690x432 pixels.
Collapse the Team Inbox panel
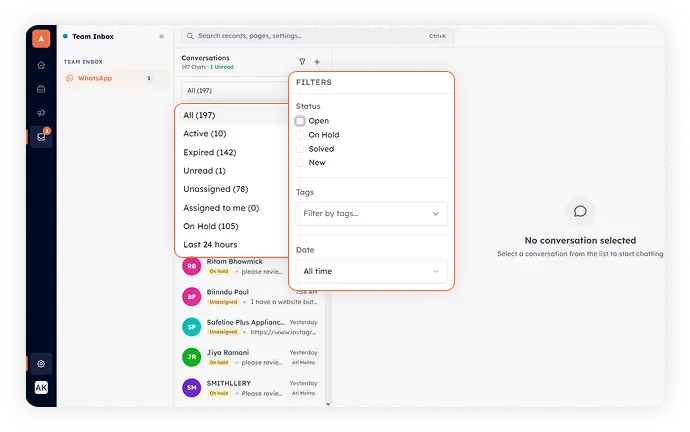click(161, 36)
